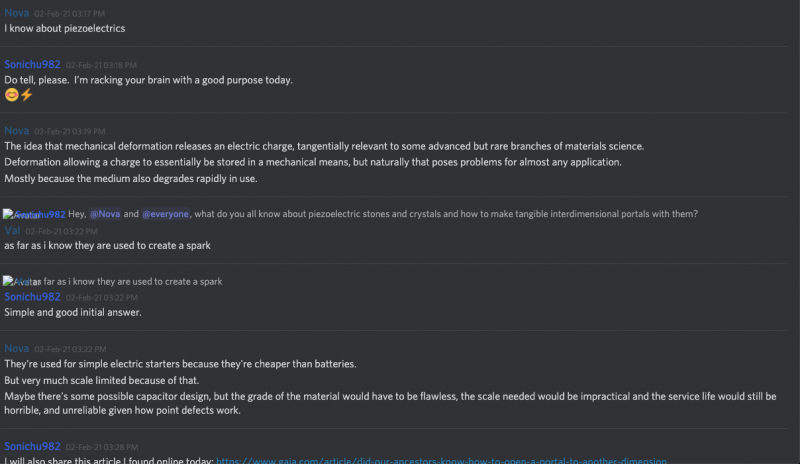Click the "I know about piezoelectrics" message text
The image size is (800, 464).
(x=64, y=29)
